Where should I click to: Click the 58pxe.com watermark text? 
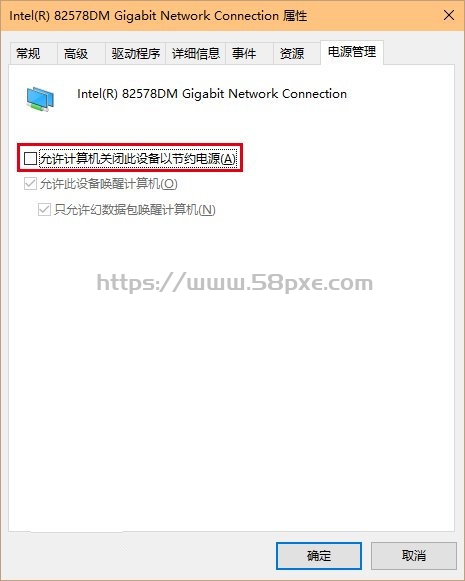(235, 283)
